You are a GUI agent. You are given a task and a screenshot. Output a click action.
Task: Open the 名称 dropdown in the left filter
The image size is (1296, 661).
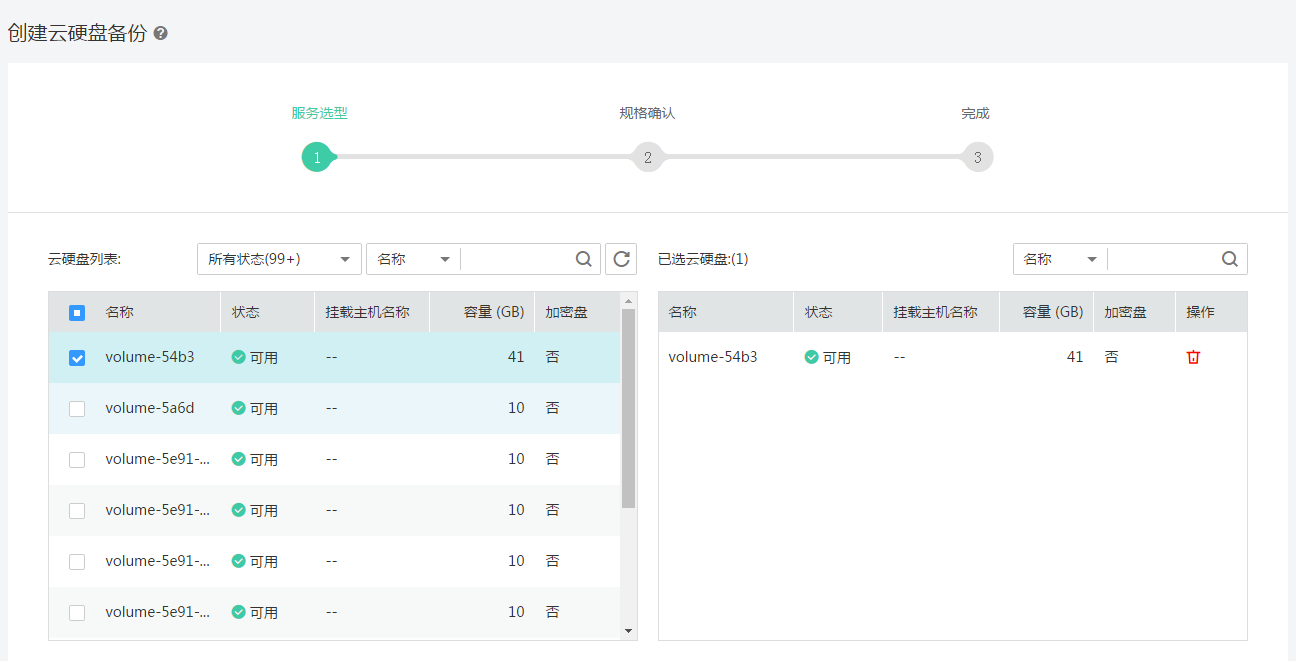412,258
